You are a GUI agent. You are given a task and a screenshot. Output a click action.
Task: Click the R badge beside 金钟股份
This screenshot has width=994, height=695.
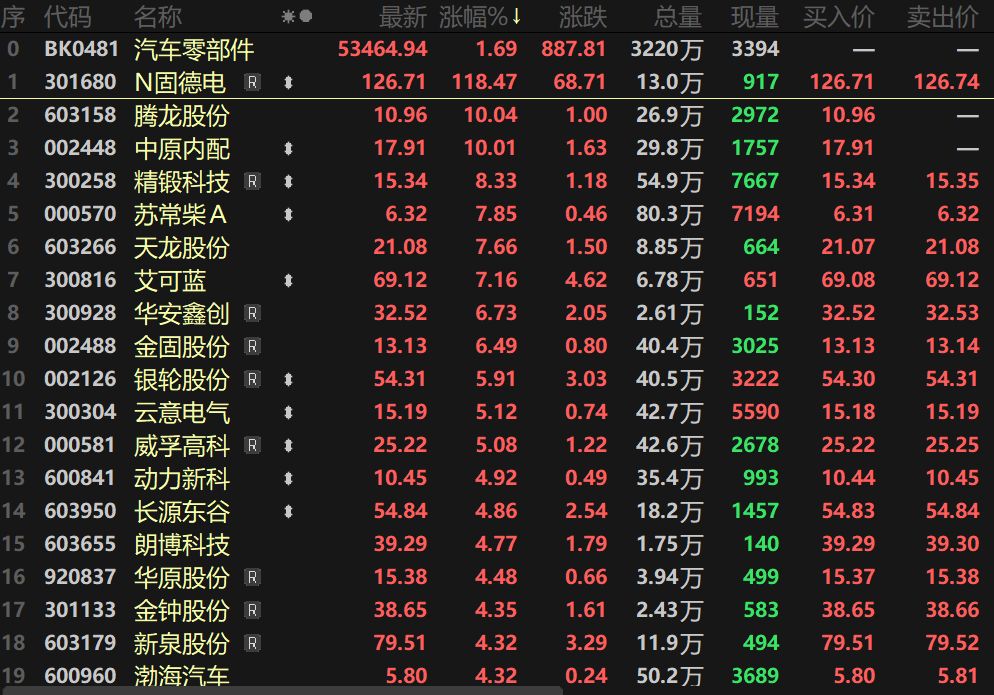click(x=252, y=610)
